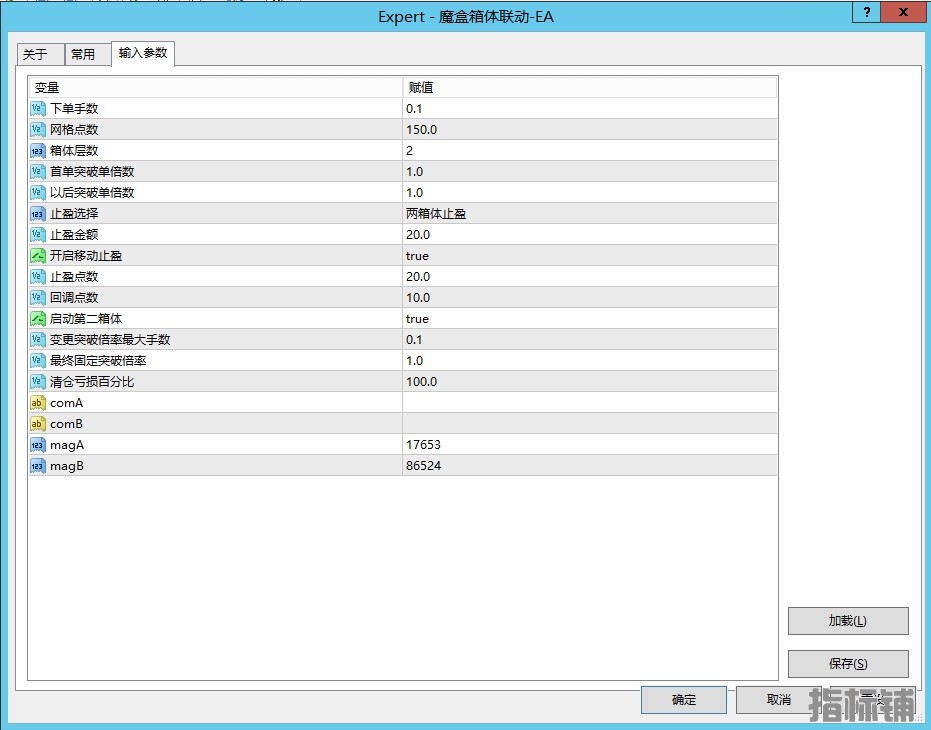Image resolution: width=931 pixels, height=730 pixels.
Task: Select the comB variable name
Action: coord(66,424)
